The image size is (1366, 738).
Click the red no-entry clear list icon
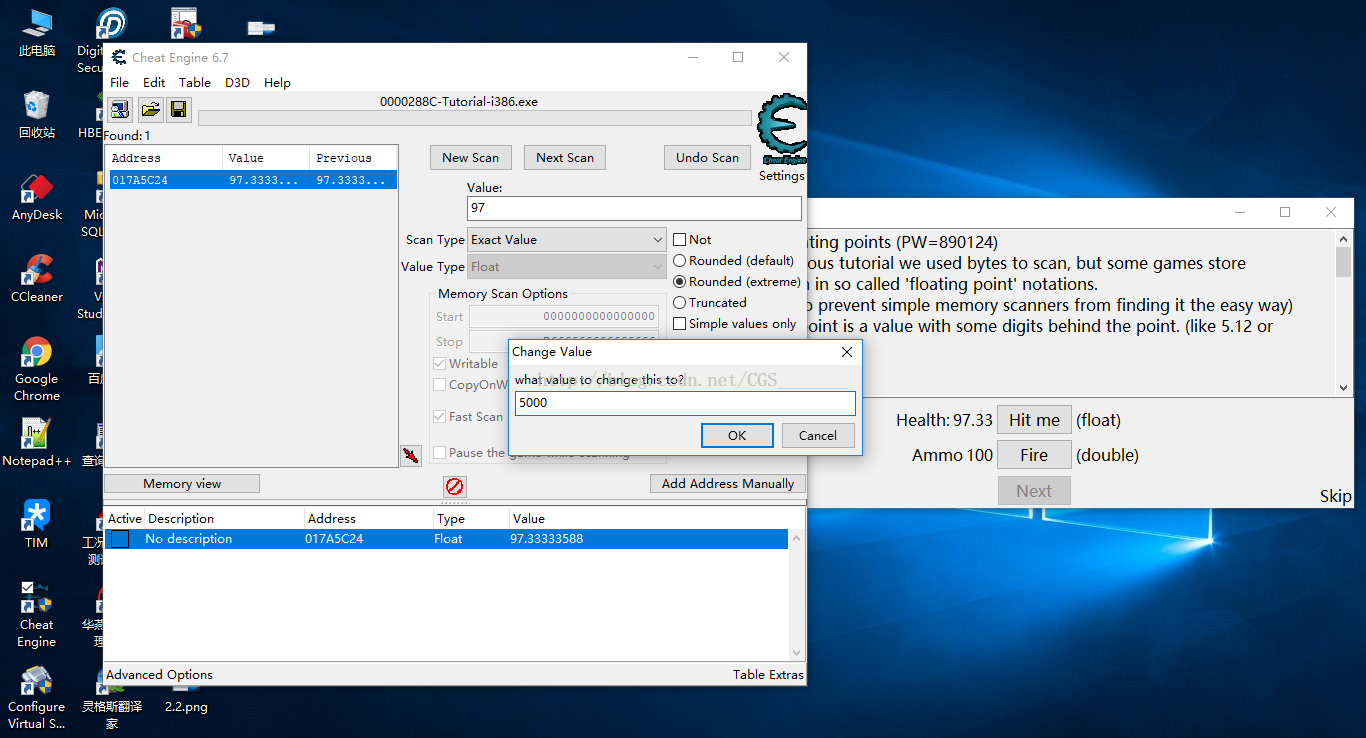click(x=455, y=487)
